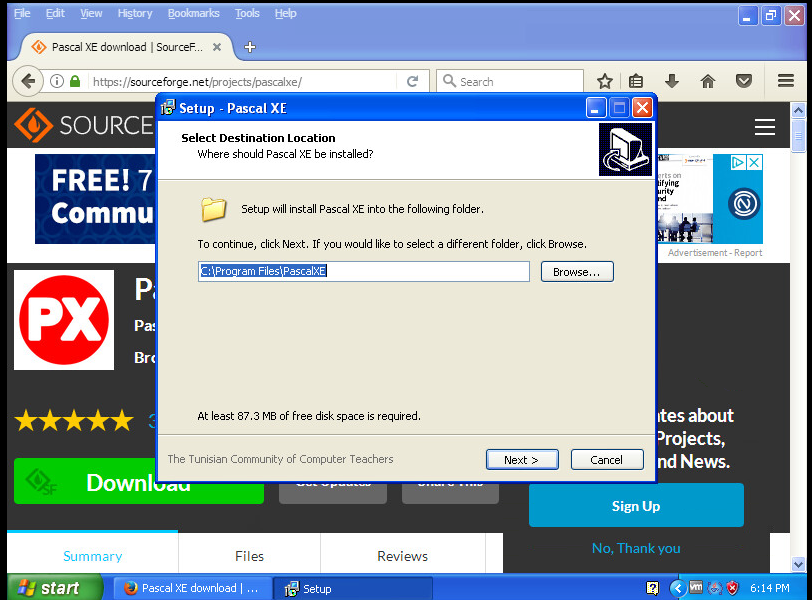Click the Advertisement - Report link
Viewport: 812px width, 600px height.
click(715, 253)
